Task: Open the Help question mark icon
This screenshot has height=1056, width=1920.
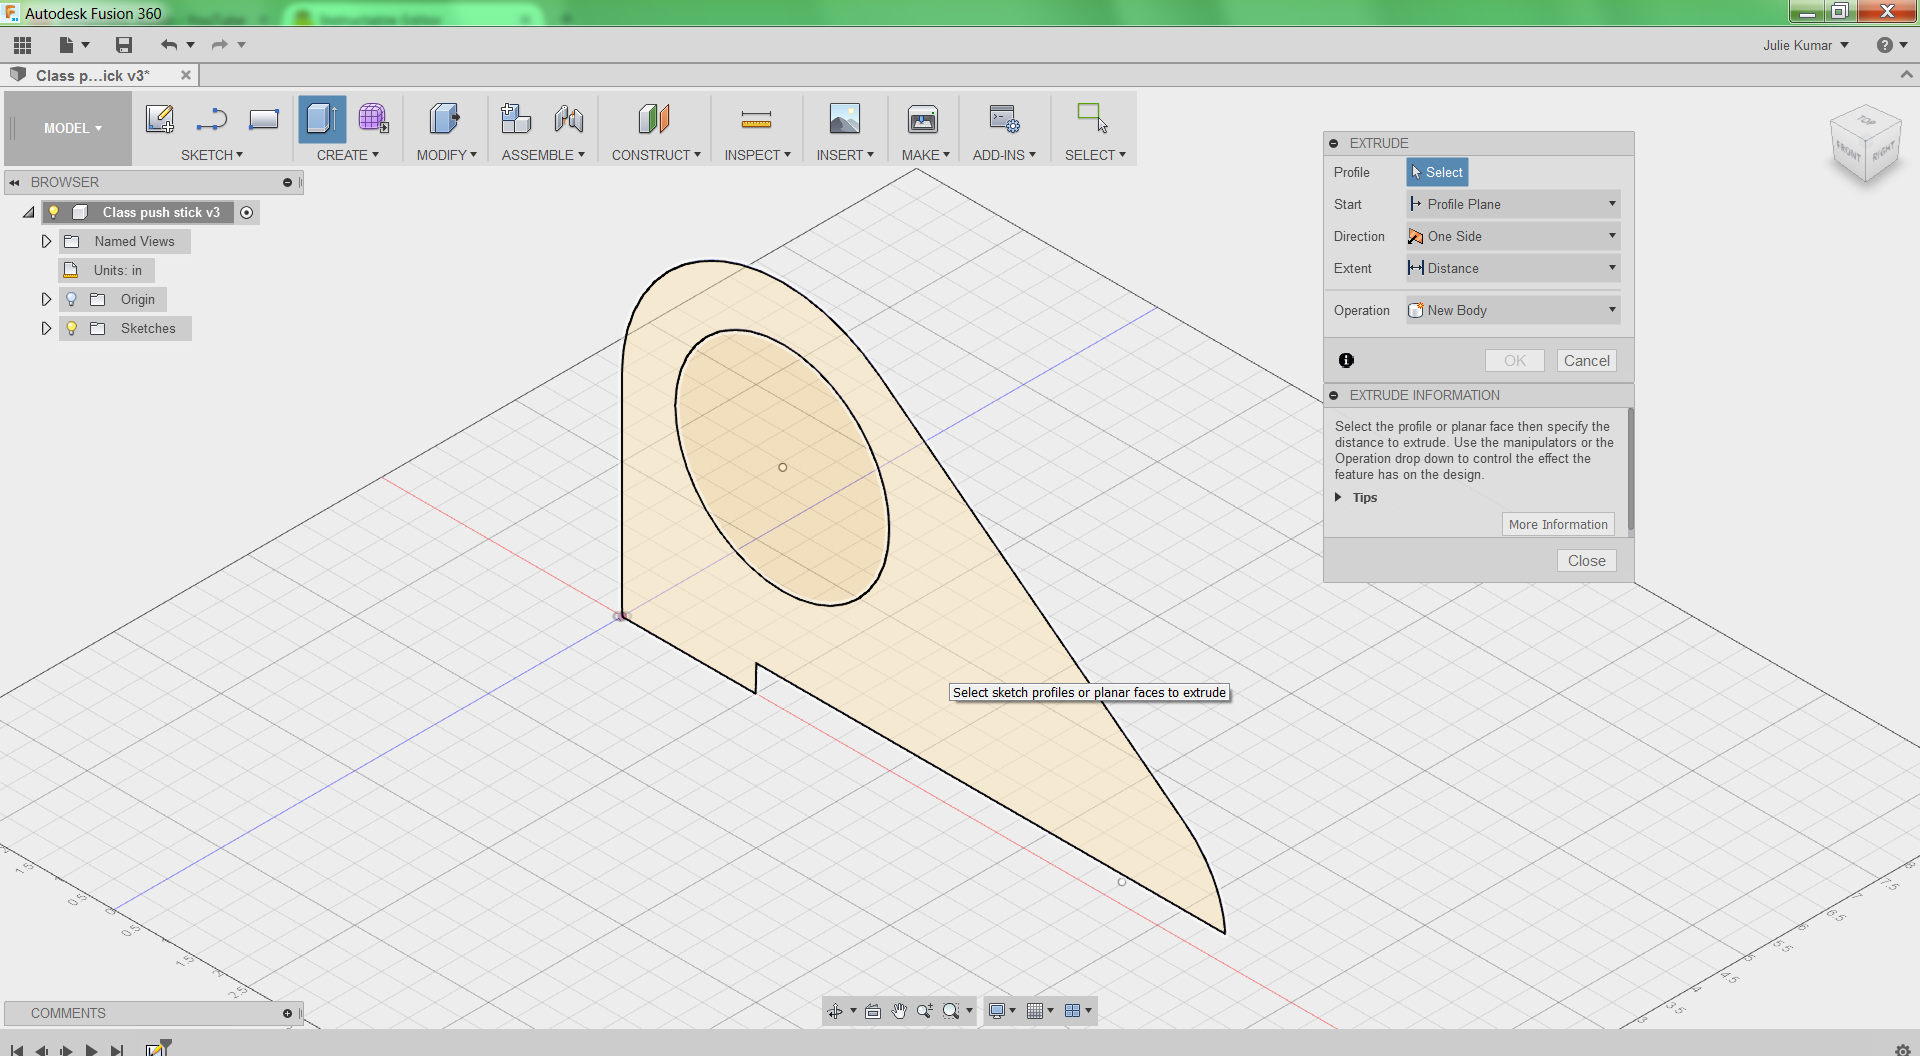Action: pyautogui.click(x=1885, y=45)
